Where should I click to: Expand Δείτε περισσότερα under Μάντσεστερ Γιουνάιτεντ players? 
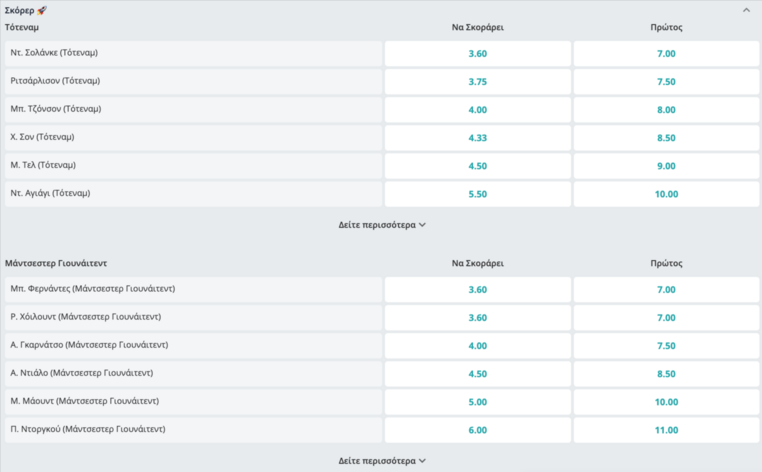point(382,461)
